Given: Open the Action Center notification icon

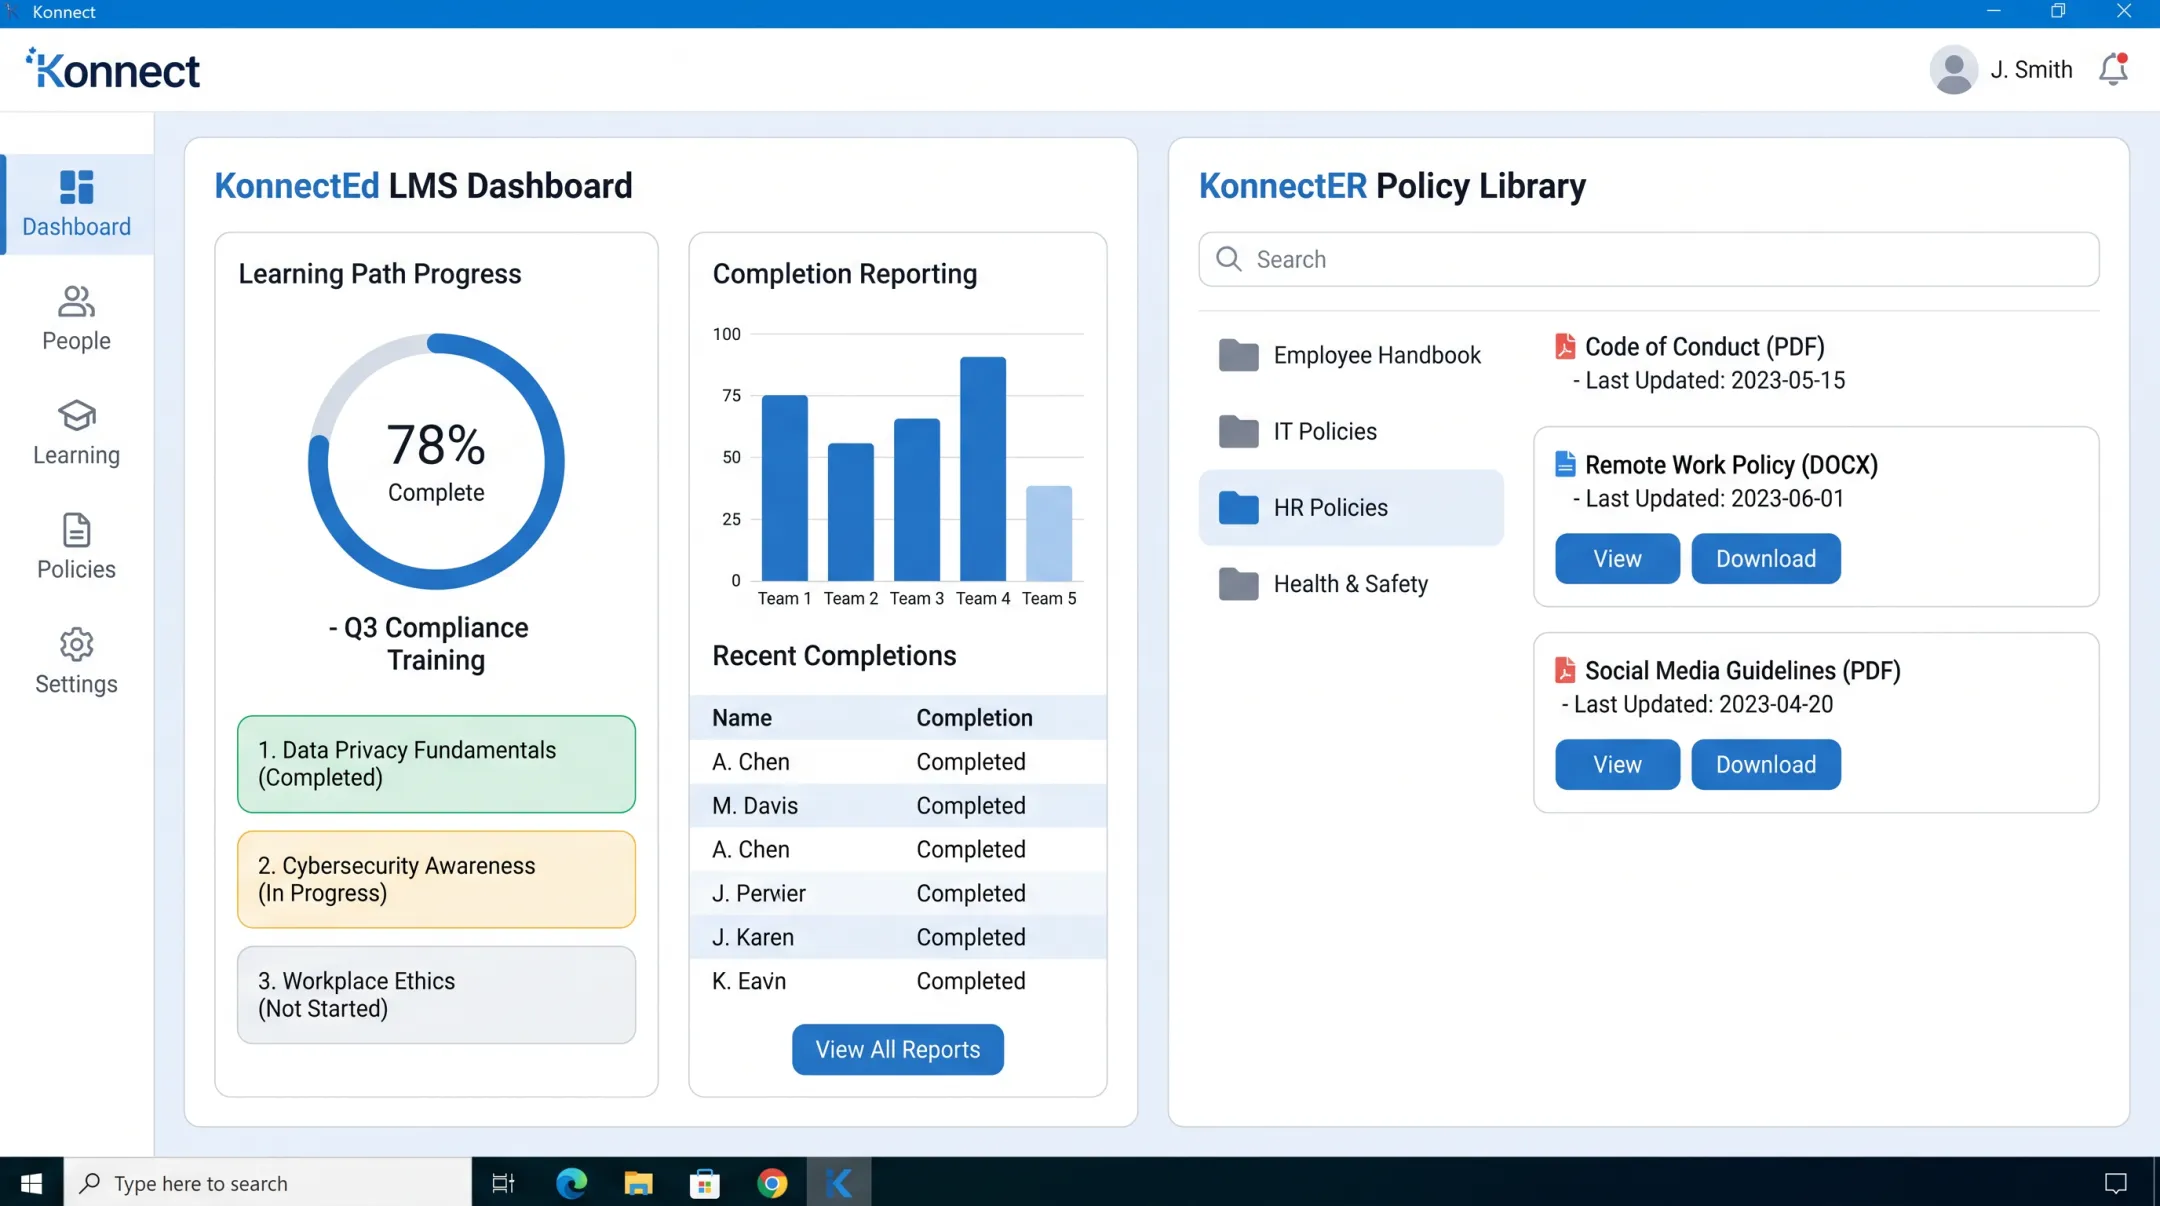Looking at the screenshot, I should click(2116, 1183).
